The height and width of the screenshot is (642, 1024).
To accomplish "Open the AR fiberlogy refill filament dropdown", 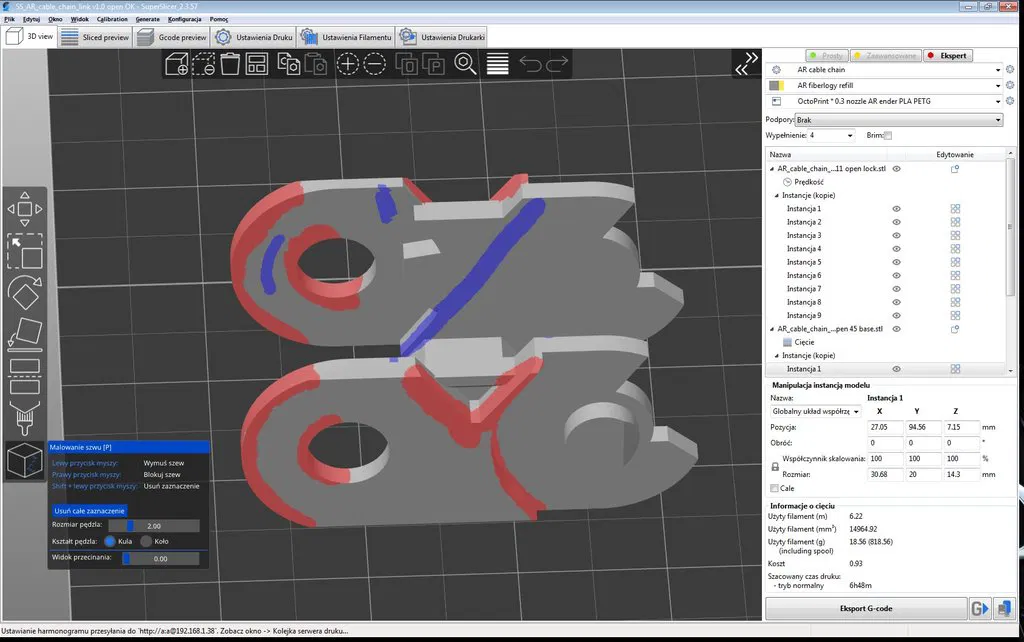I will tap(998, 86).
